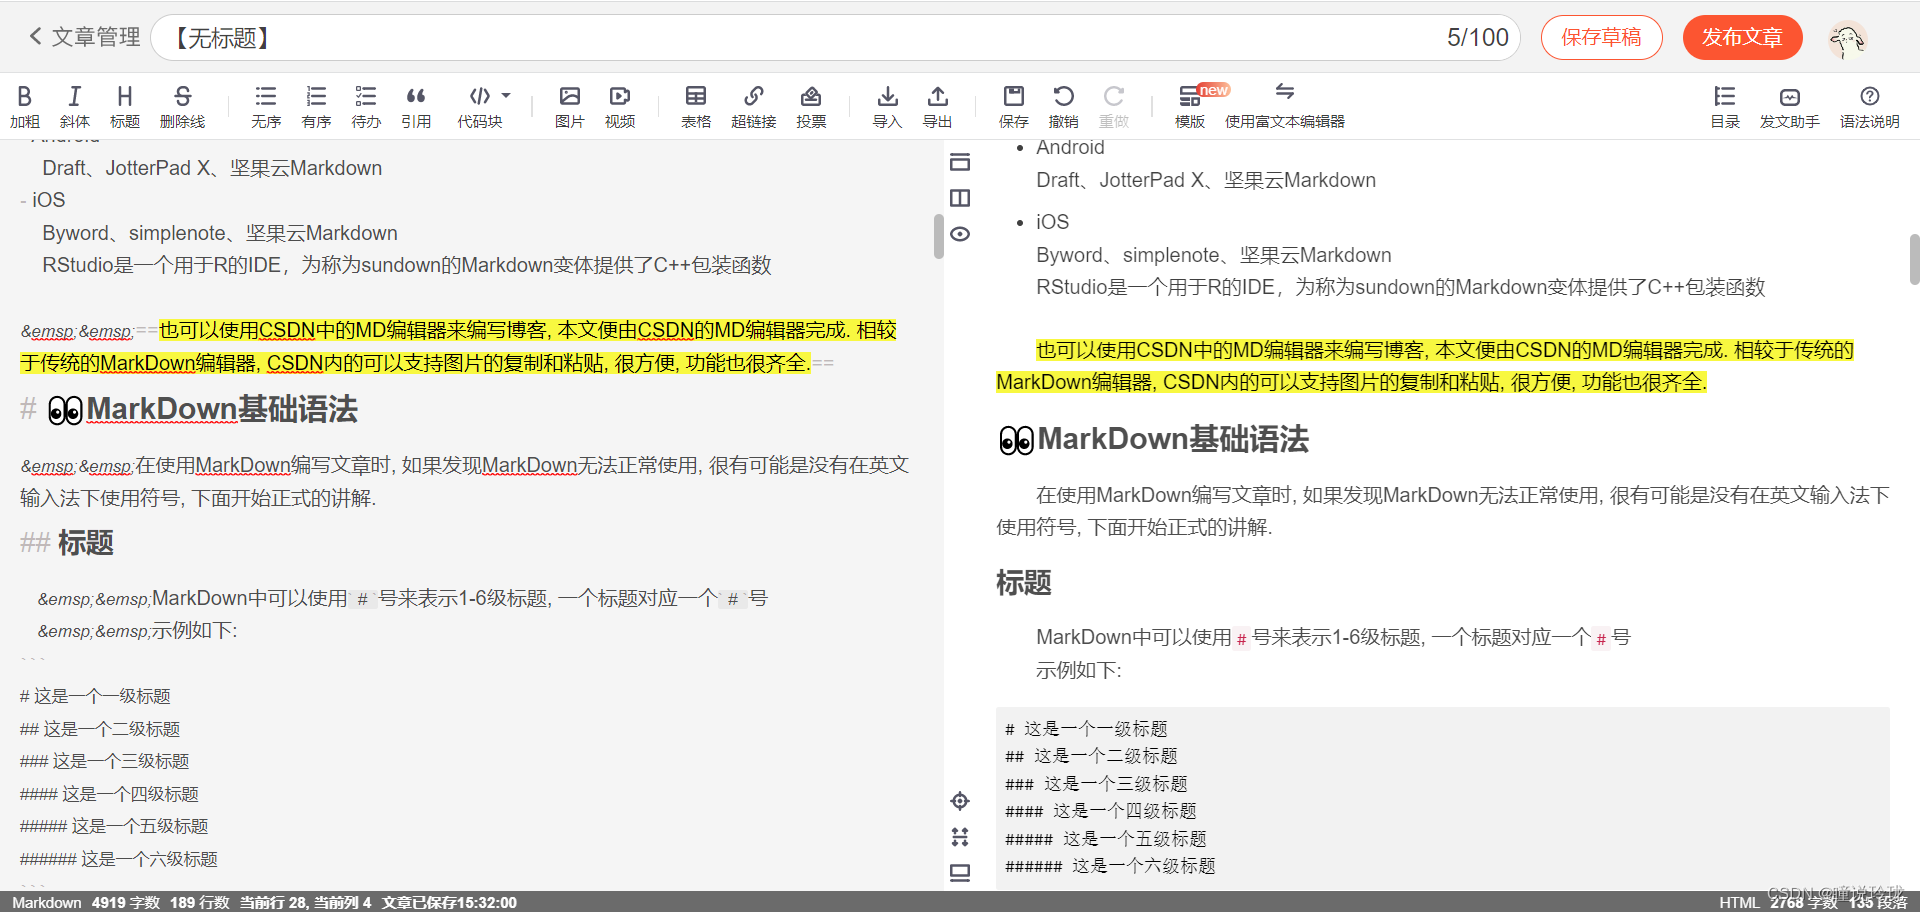Toggle bottom status panel icon
This screenshot has width=1920, height=912.
(x=960, y=873)
